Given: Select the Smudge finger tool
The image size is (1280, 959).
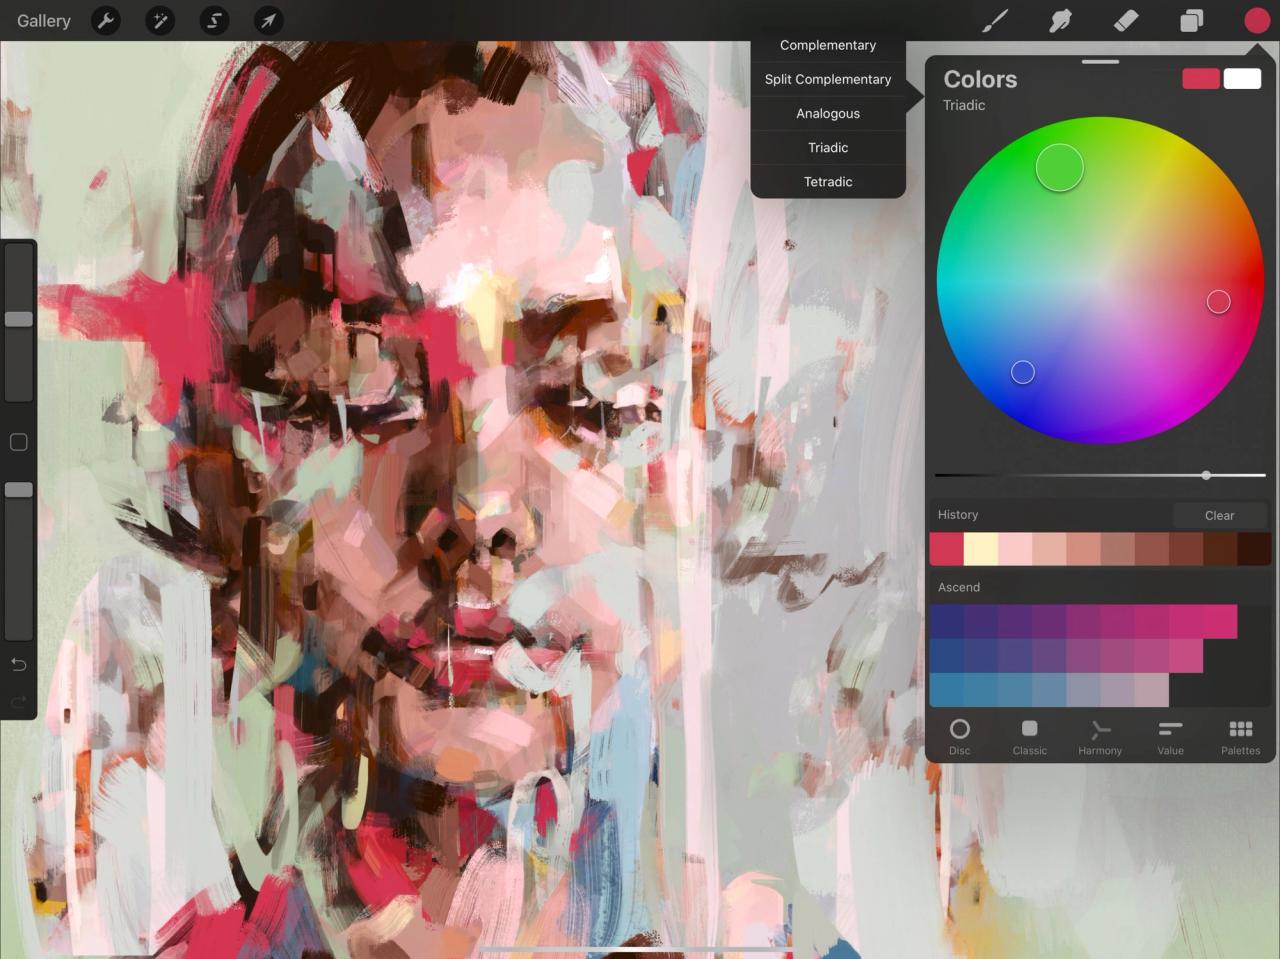Looking at the screenshot, I should [x=1060, y=20].
